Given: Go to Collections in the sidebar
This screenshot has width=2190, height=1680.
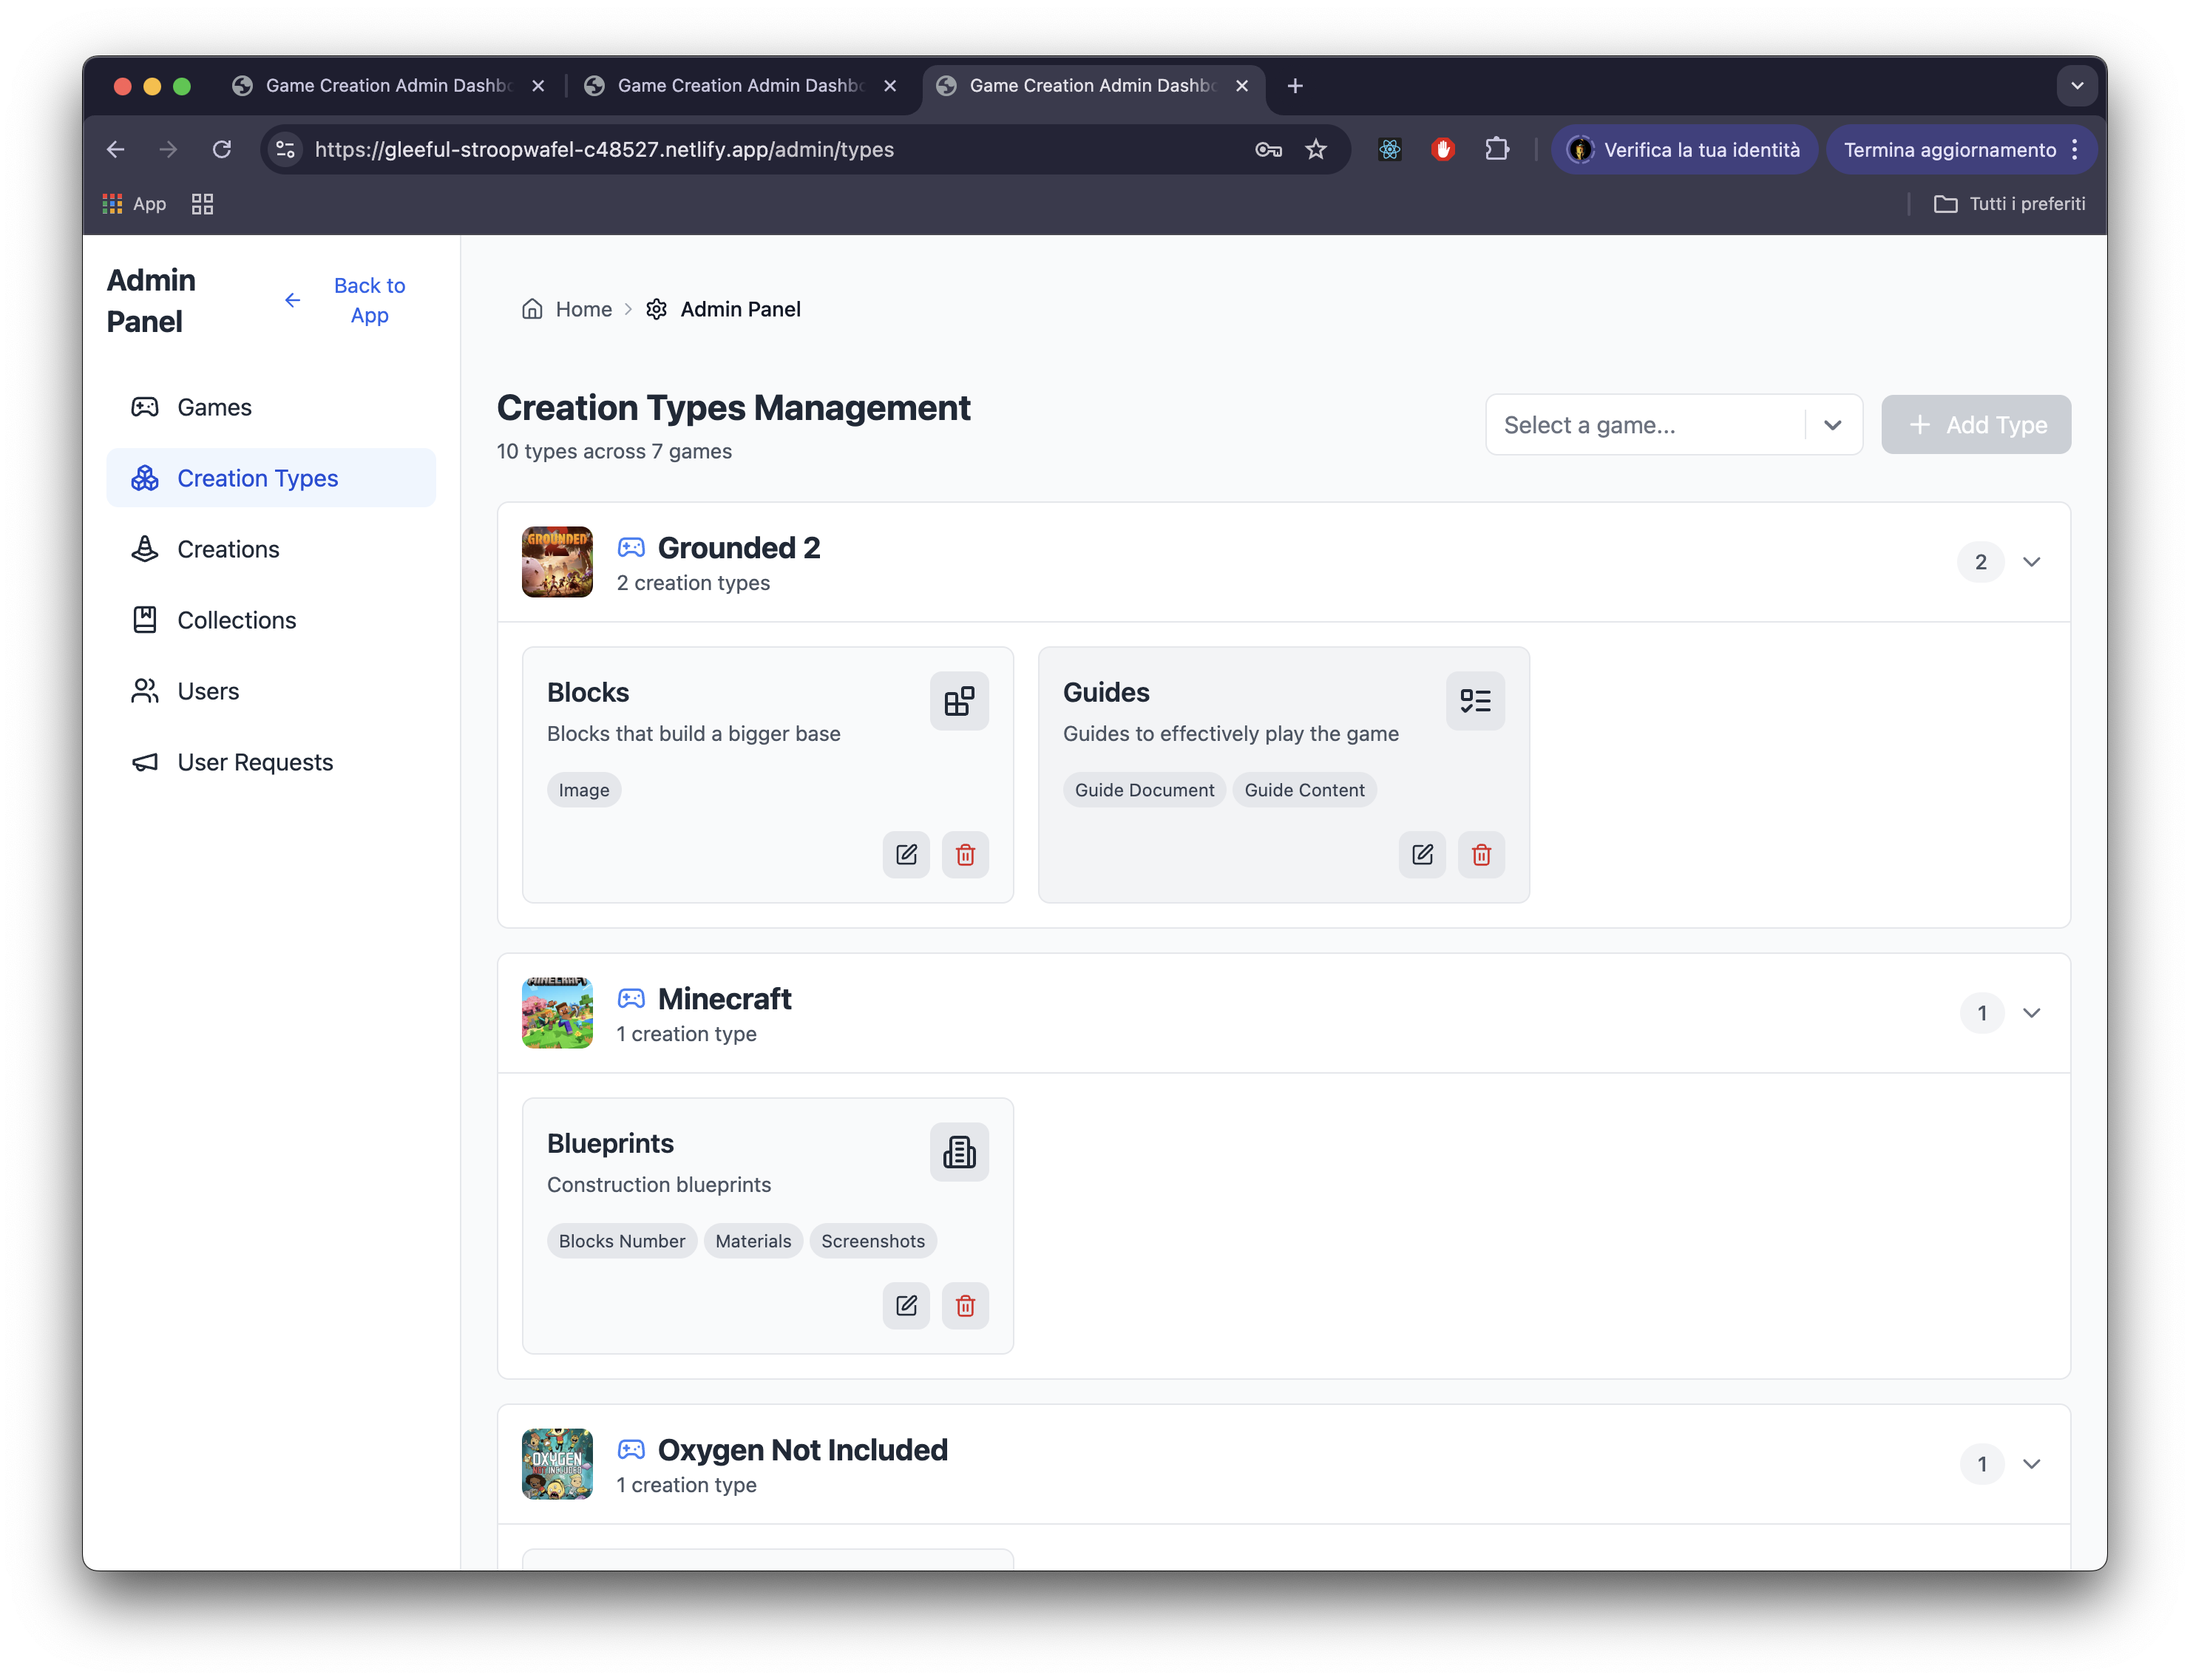Looking at the screenshot, I should point(236,621).
